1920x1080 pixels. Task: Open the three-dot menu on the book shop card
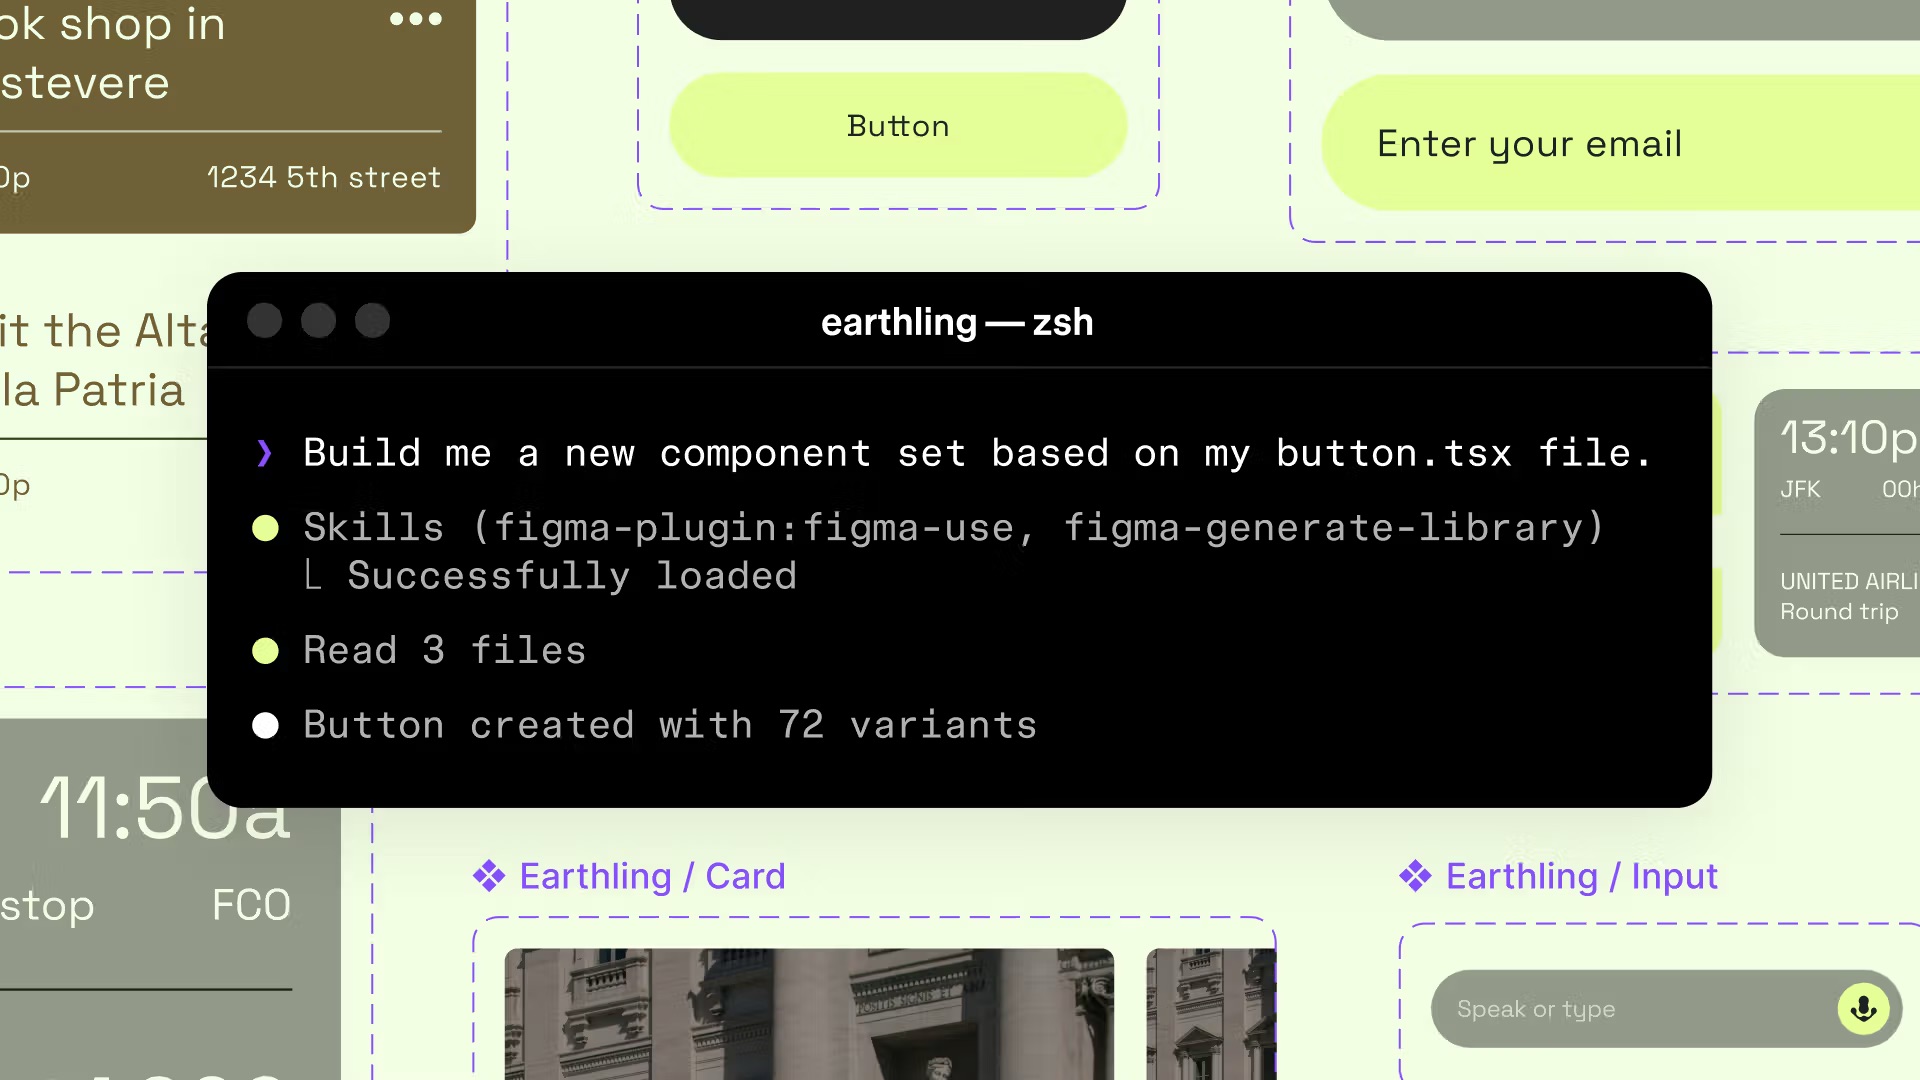415,20
